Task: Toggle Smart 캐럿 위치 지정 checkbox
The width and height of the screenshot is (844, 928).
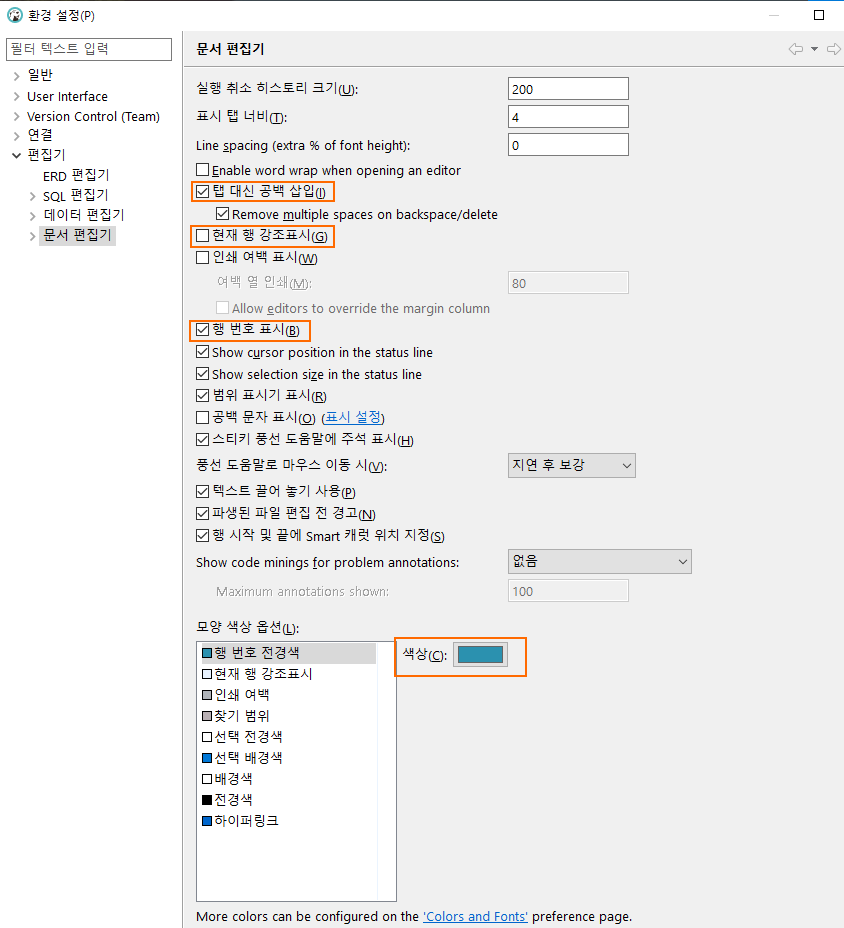Action: [x=202, y=535]
